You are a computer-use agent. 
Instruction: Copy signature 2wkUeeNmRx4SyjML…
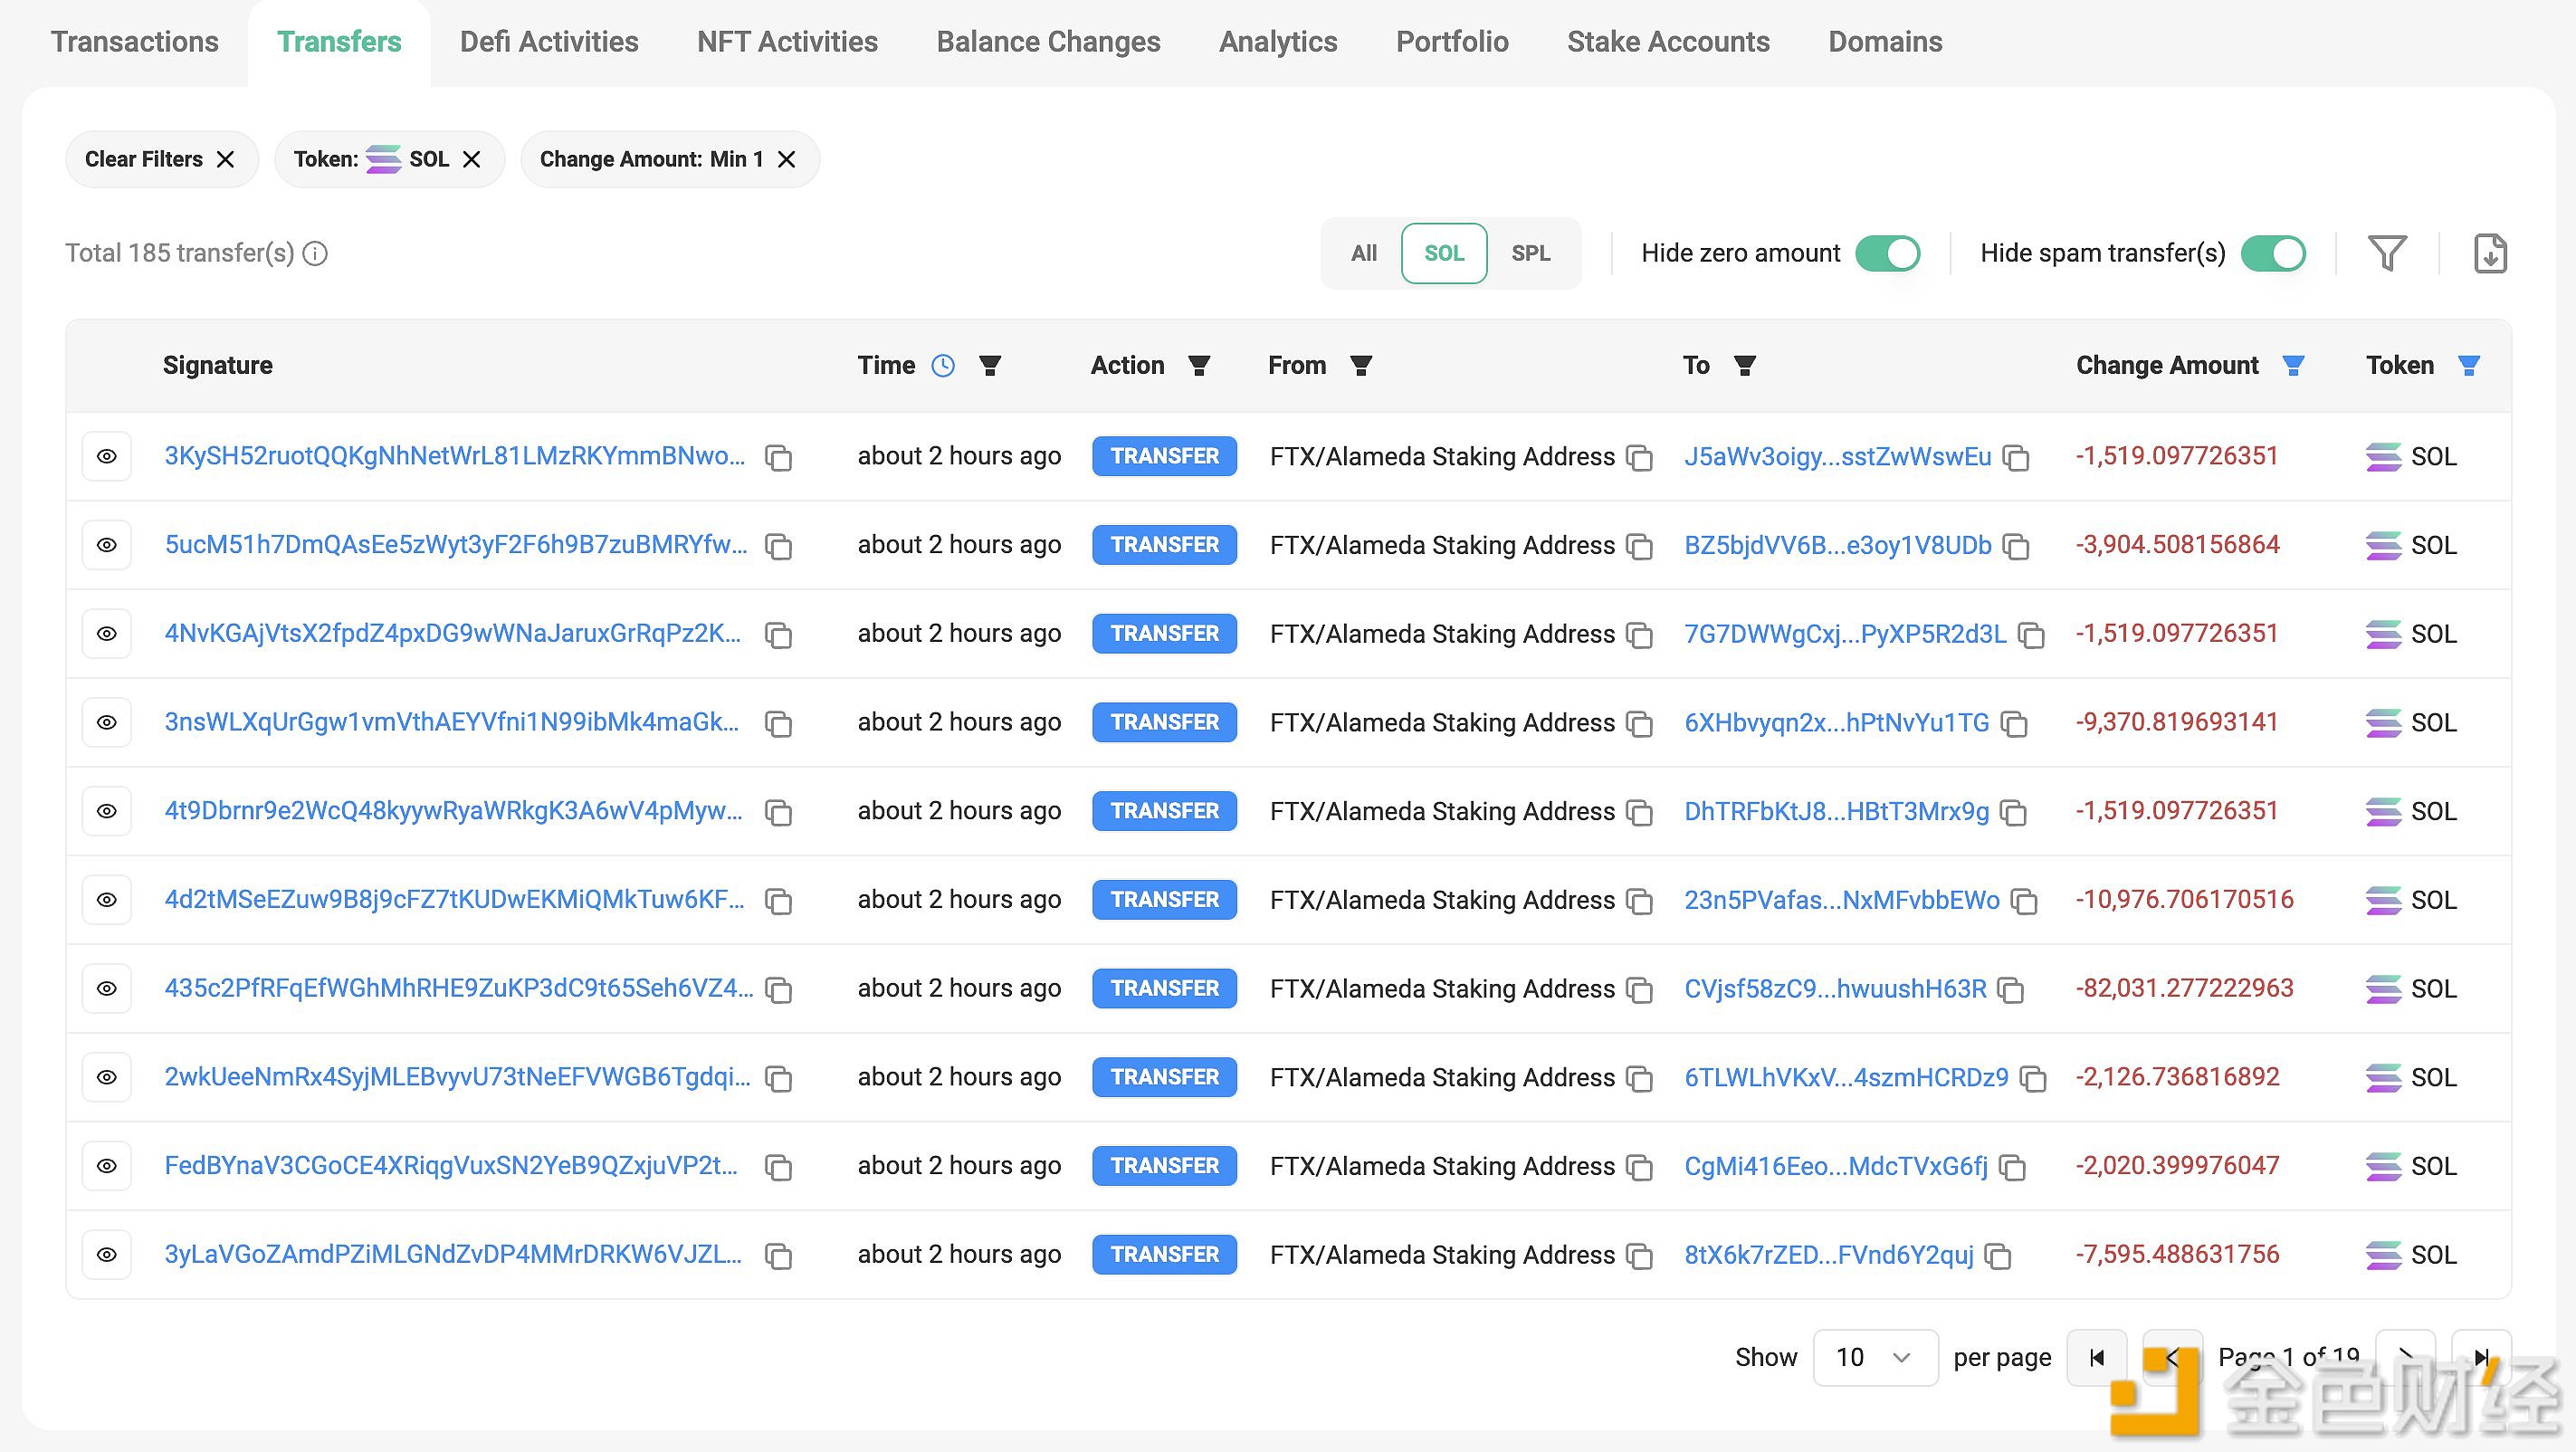click(778, 1079)
